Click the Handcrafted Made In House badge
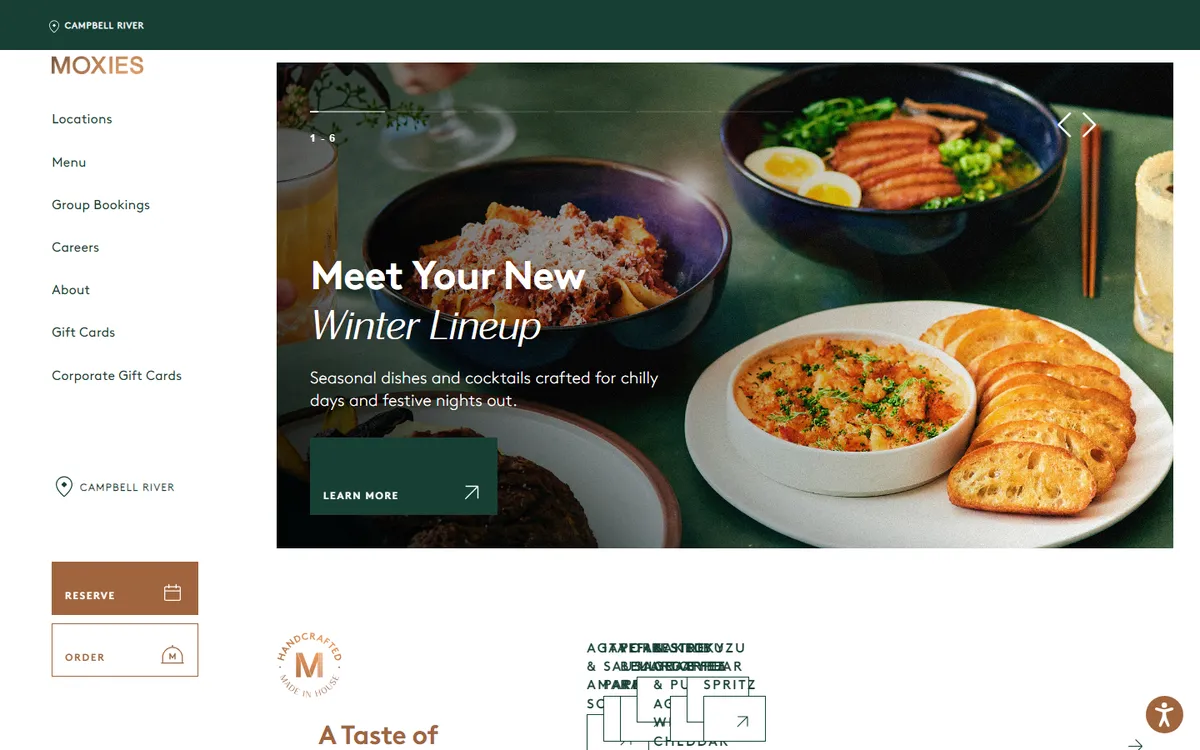This screenshot has height=750, width=1200. click(309, 664)
